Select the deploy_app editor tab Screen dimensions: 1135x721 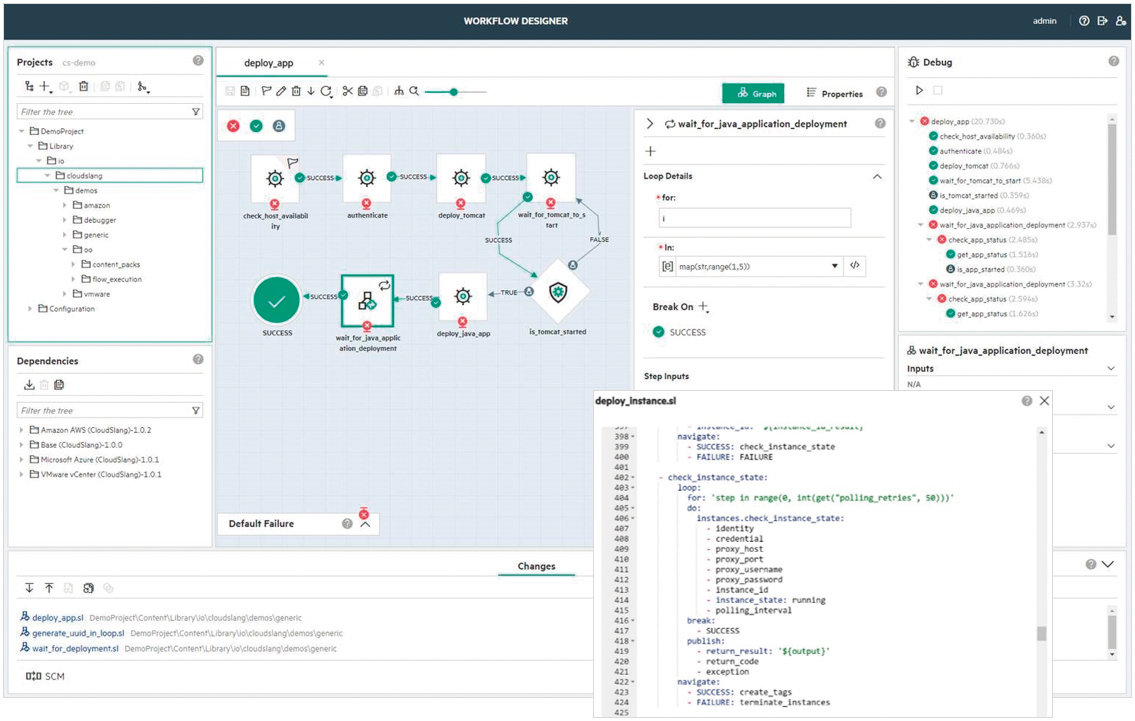[x=268, y=63]
